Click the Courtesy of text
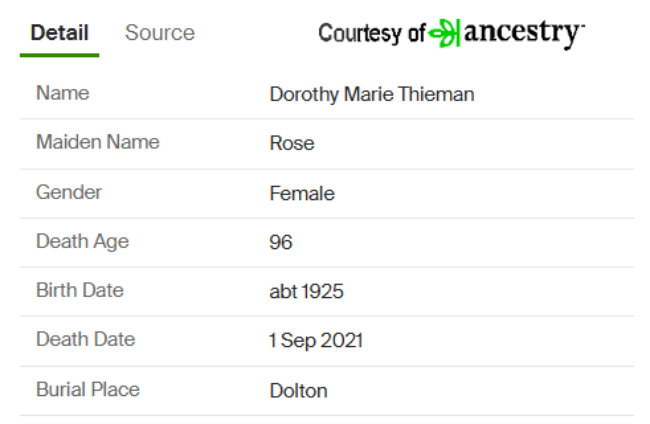 tap(372, 34)
